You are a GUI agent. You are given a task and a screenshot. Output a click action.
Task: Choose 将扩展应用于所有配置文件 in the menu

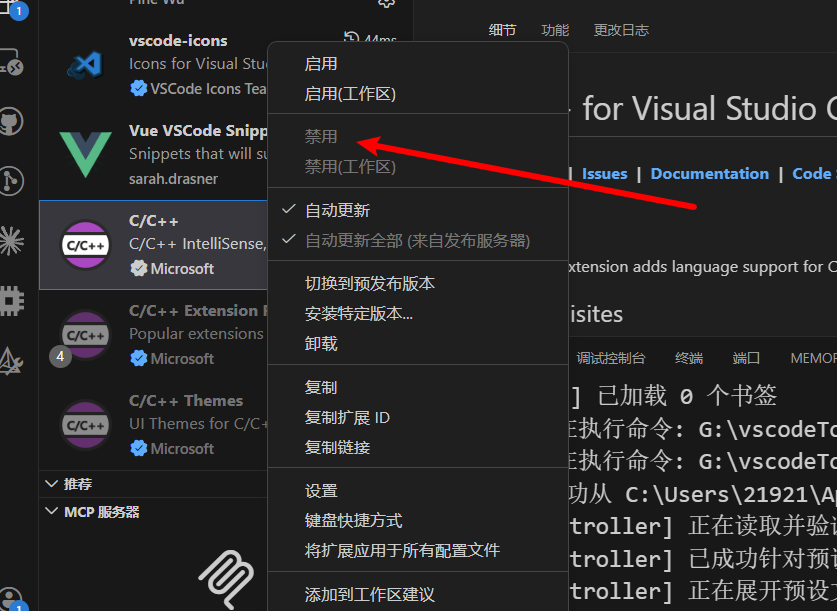tap(417, 551)
